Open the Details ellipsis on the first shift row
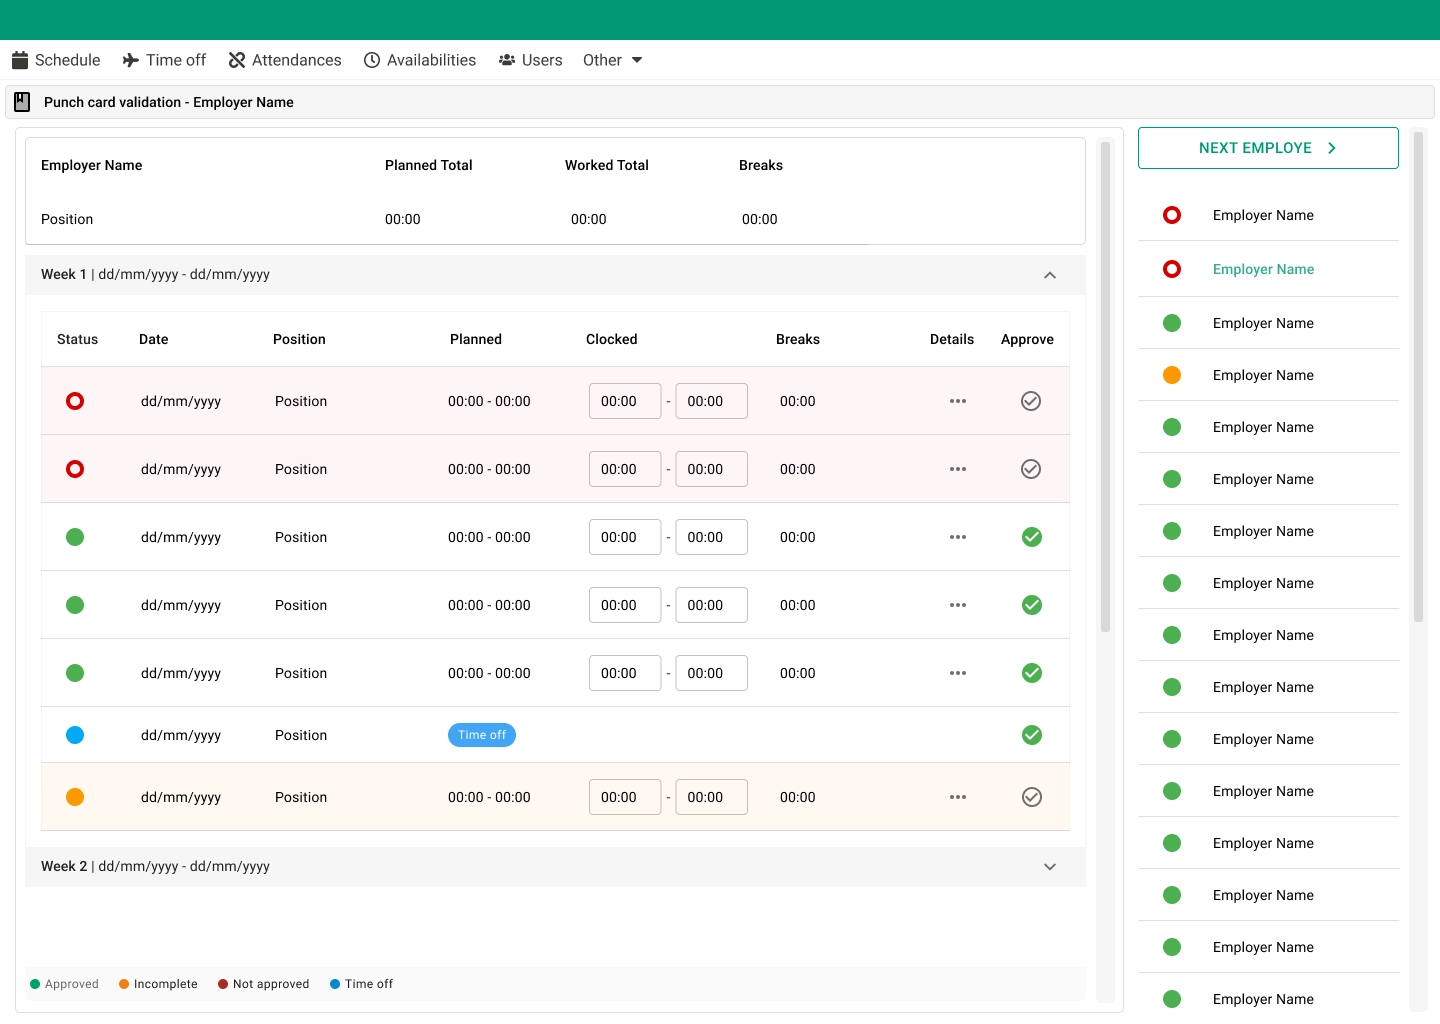 click(x=957, y=401)
